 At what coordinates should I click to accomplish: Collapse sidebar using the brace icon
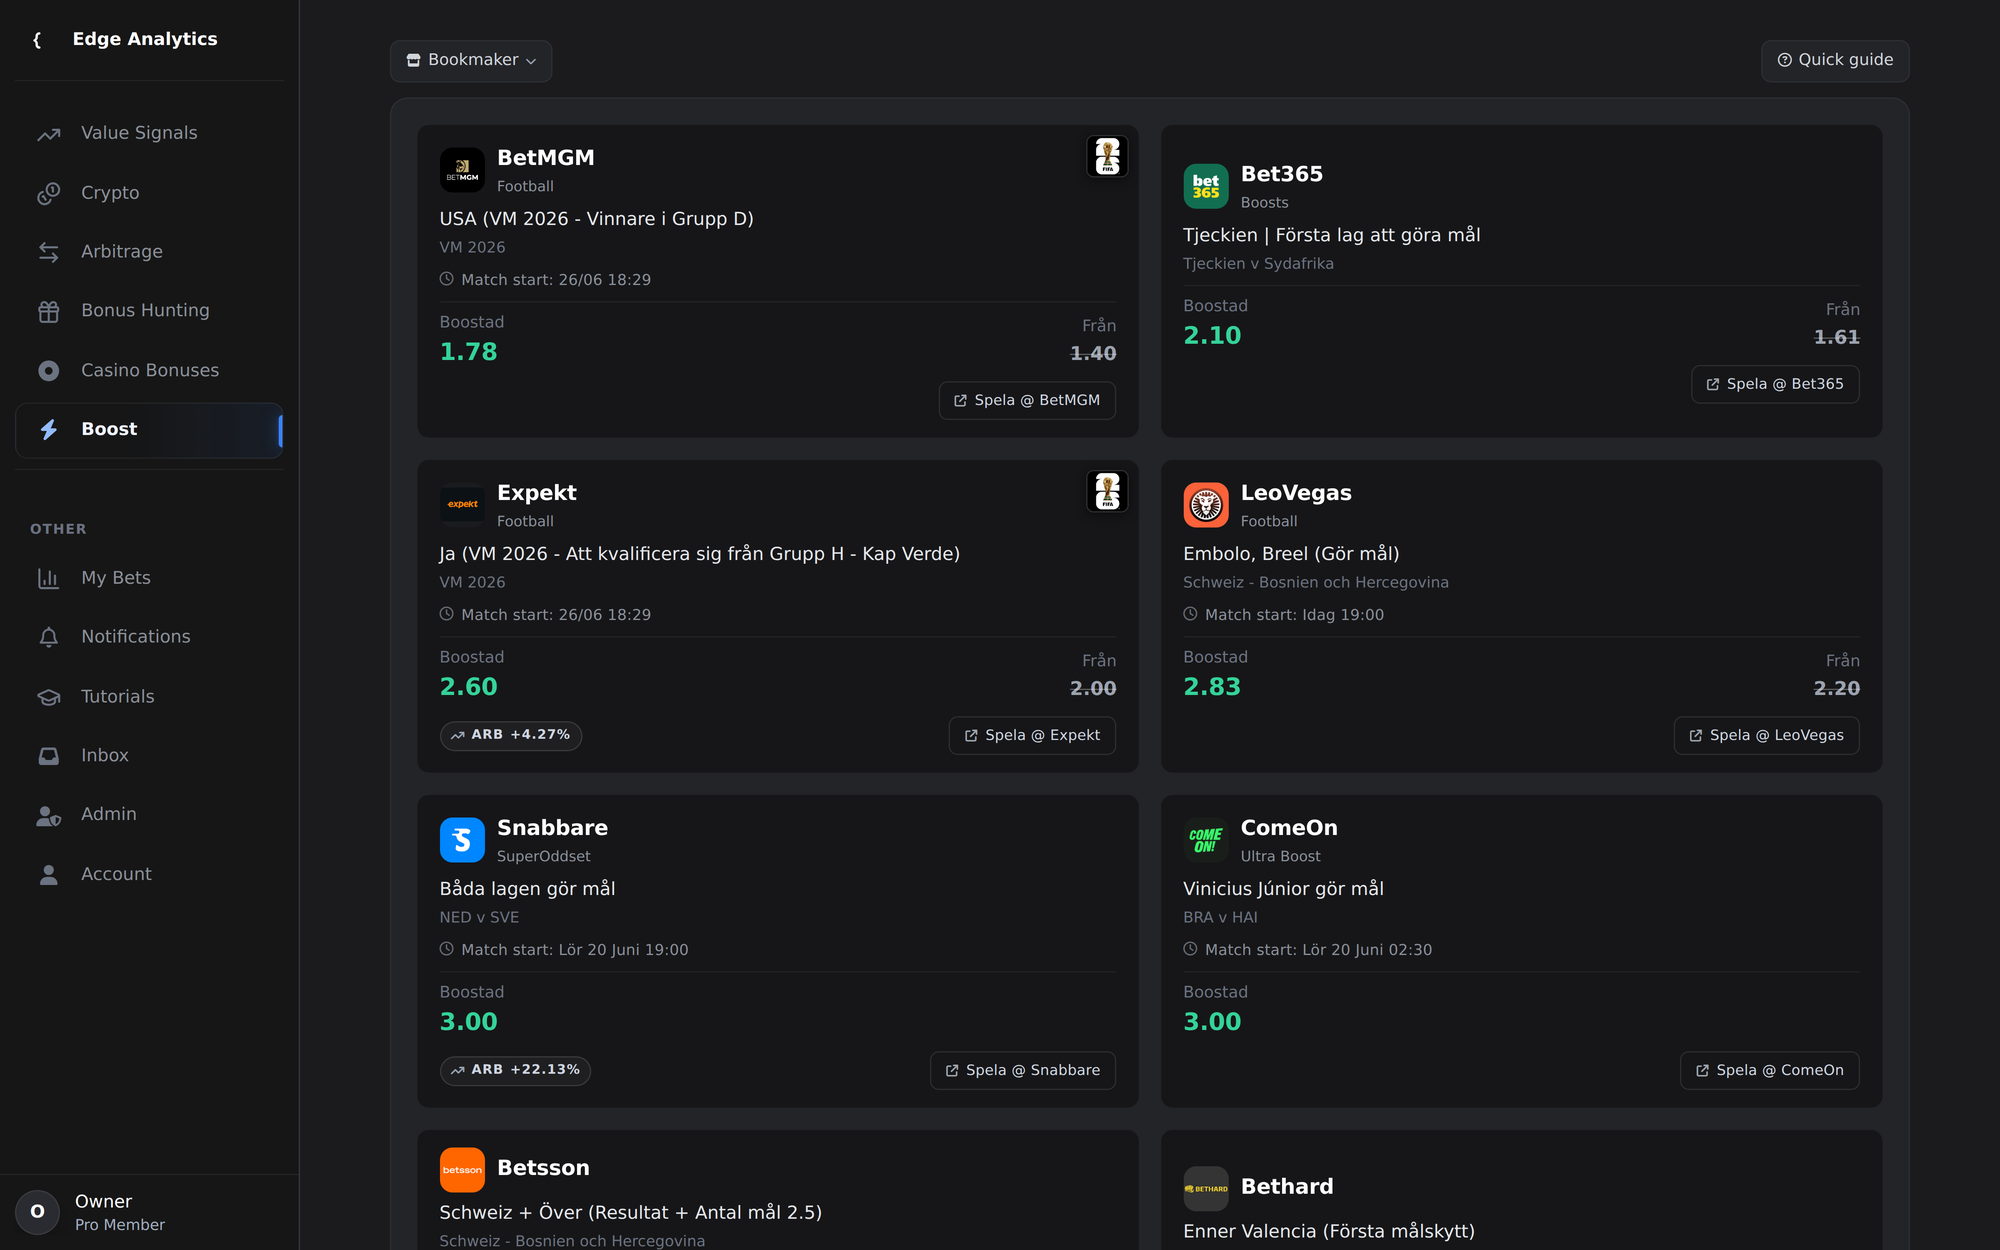pos(37,40)
